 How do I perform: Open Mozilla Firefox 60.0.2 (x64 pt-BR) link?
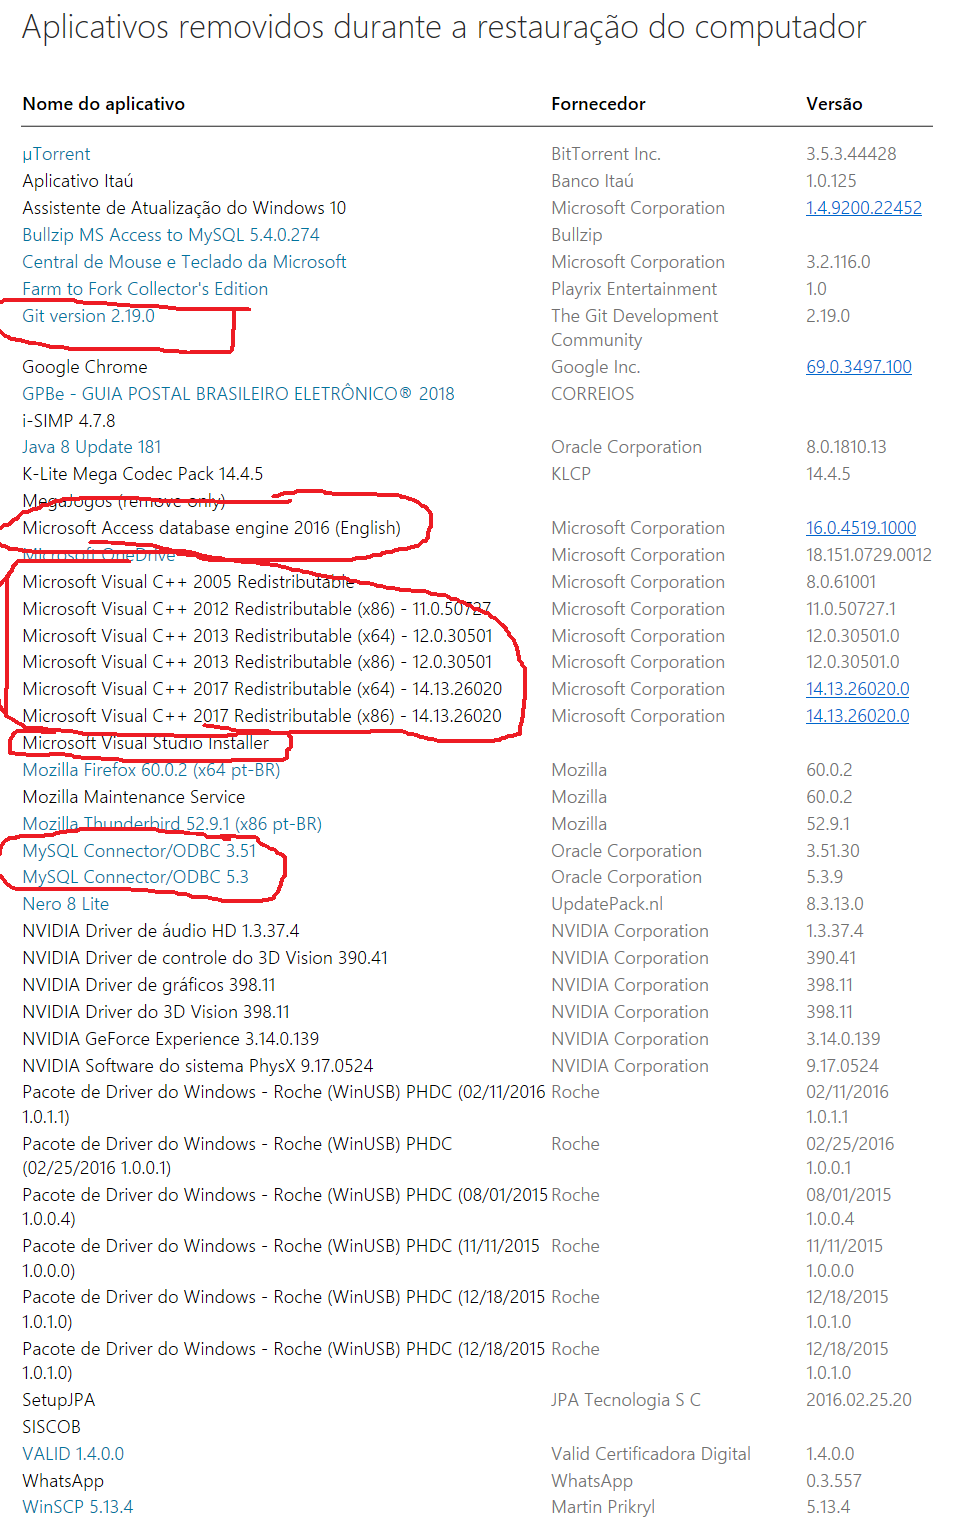click(x=151, y=770)
